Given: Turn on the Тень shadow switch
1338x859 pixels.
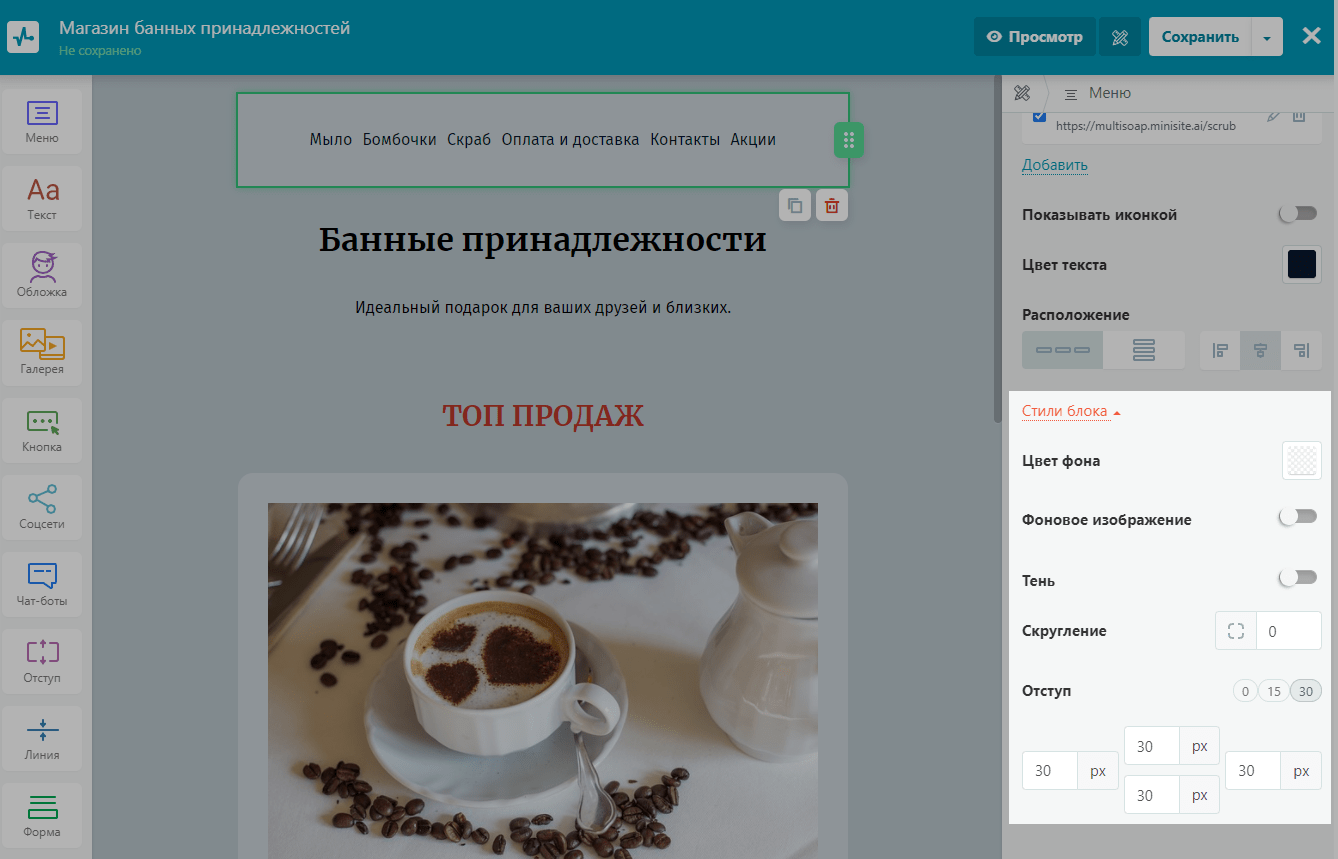Looking at the screenshot, I should point(1299,577).
